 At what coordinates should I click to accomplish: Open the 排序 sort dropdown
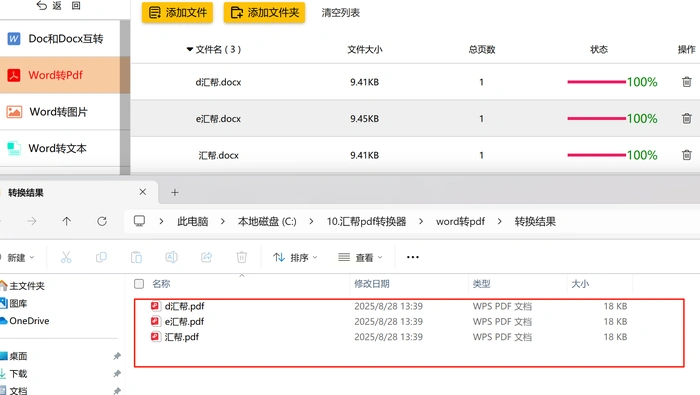coord(295,258)
